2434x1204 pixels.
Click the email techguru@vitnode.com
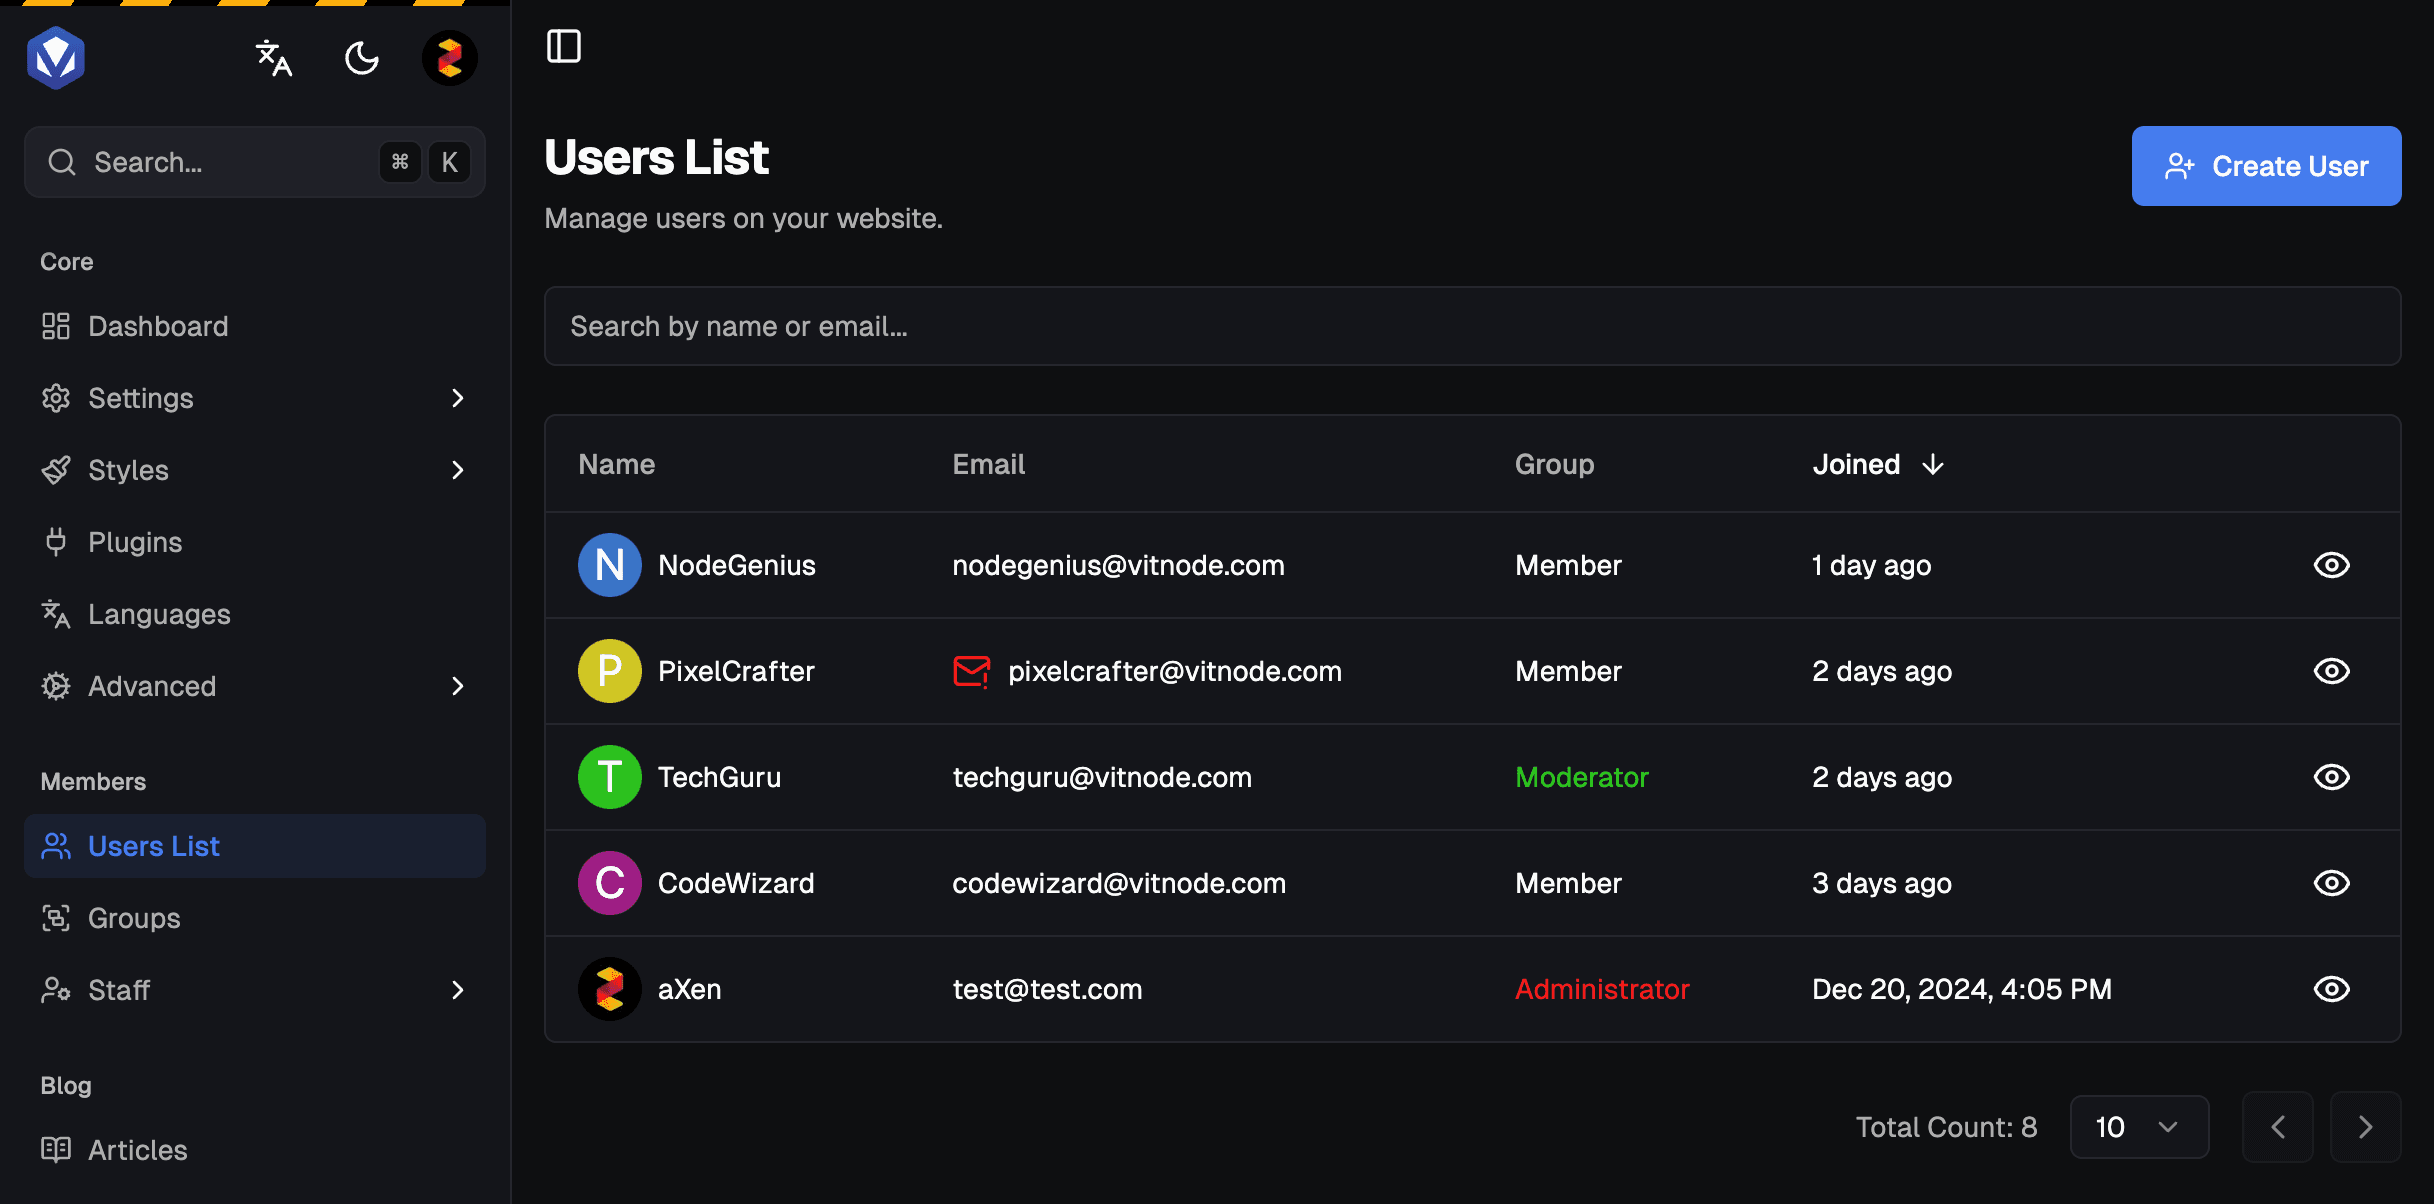[x=1102, y=777]
